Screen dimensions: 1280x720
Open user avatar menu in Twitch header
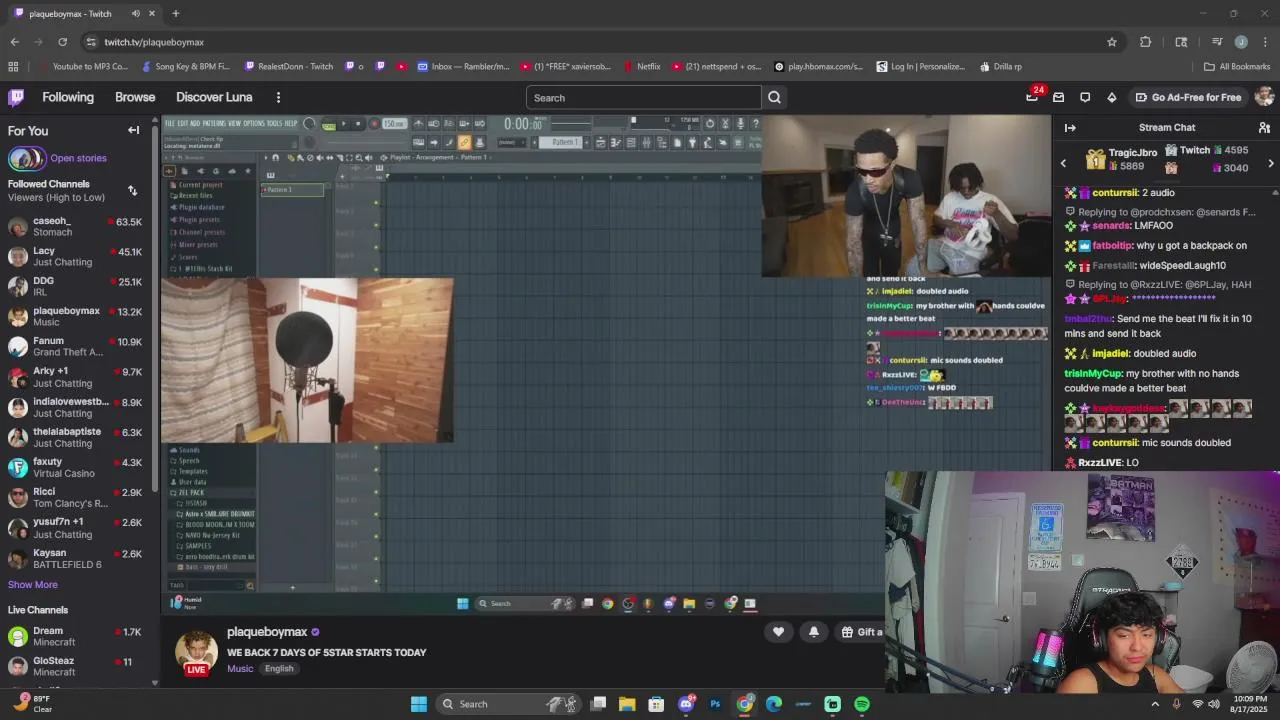click(x=1263, y=97)
